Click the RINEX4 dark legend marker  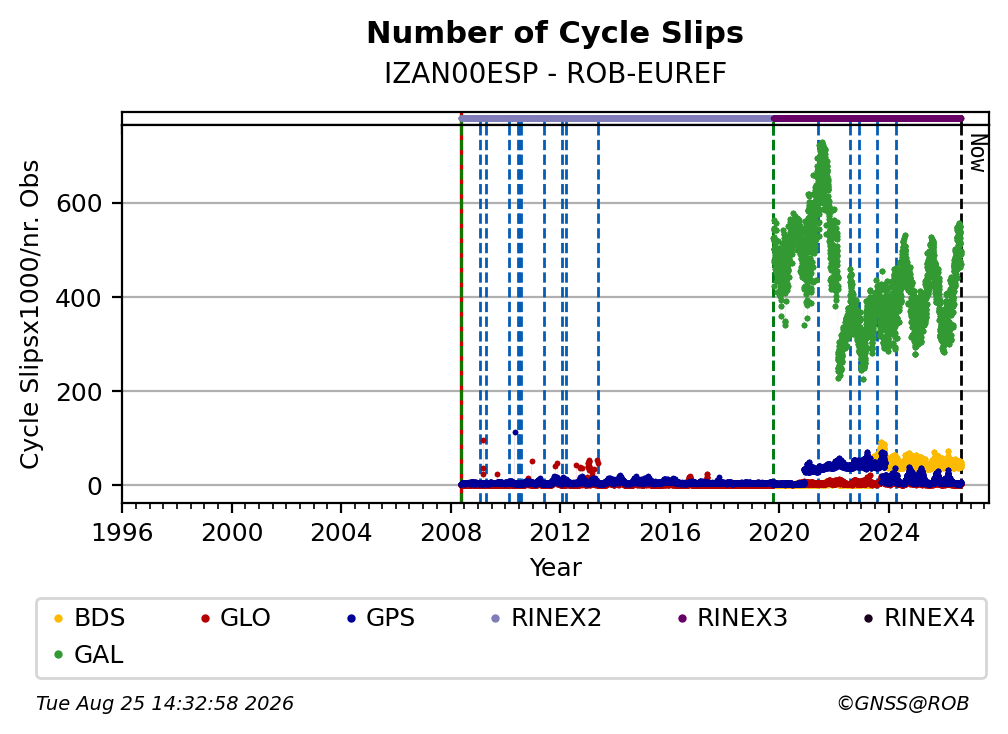pyautogui.click(x=868, y=619)
